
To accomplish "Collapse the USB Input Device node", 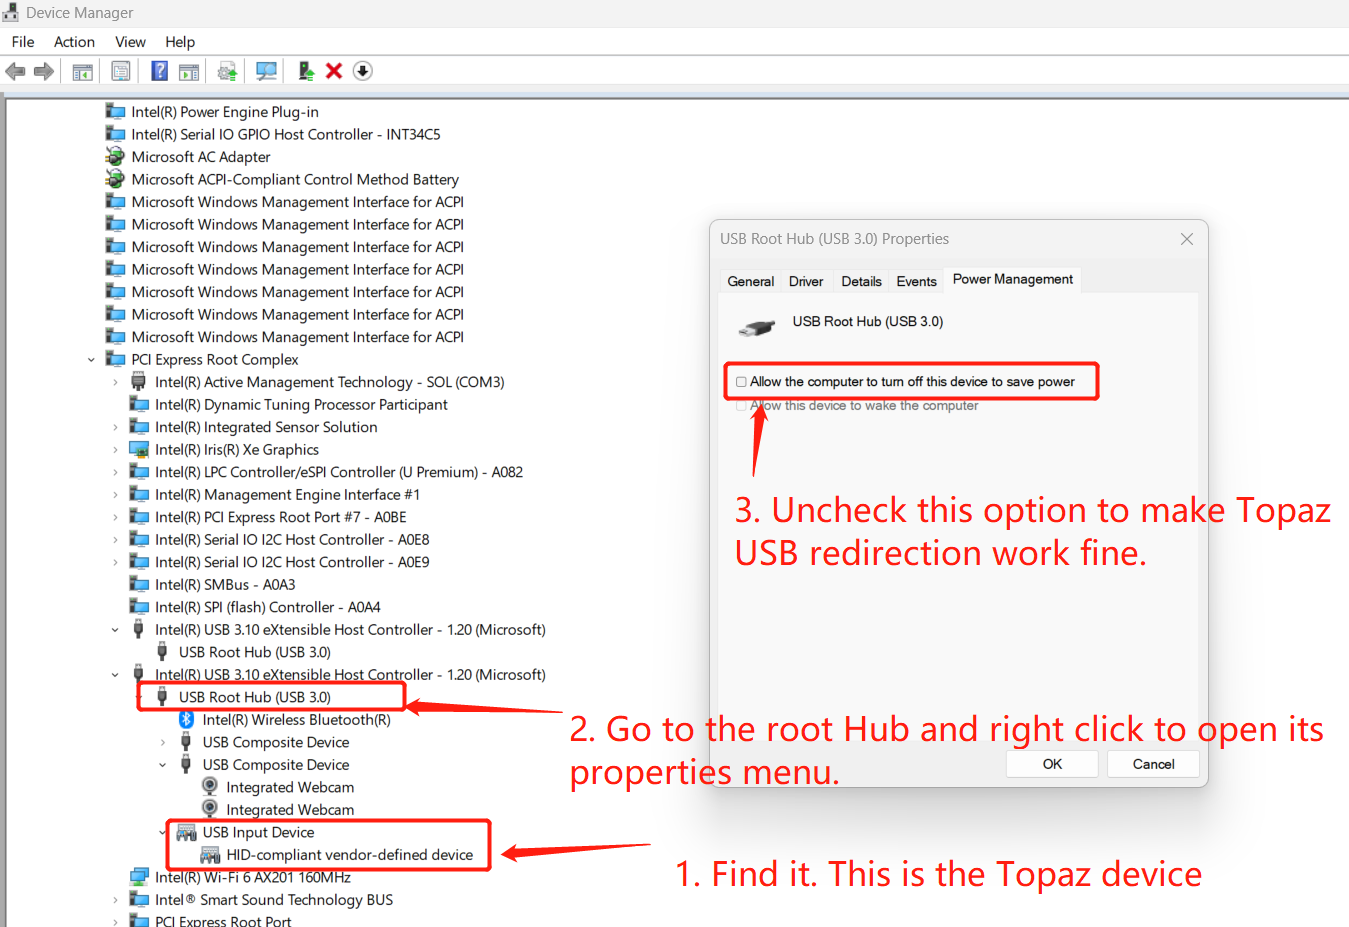I will click(163, 832).
